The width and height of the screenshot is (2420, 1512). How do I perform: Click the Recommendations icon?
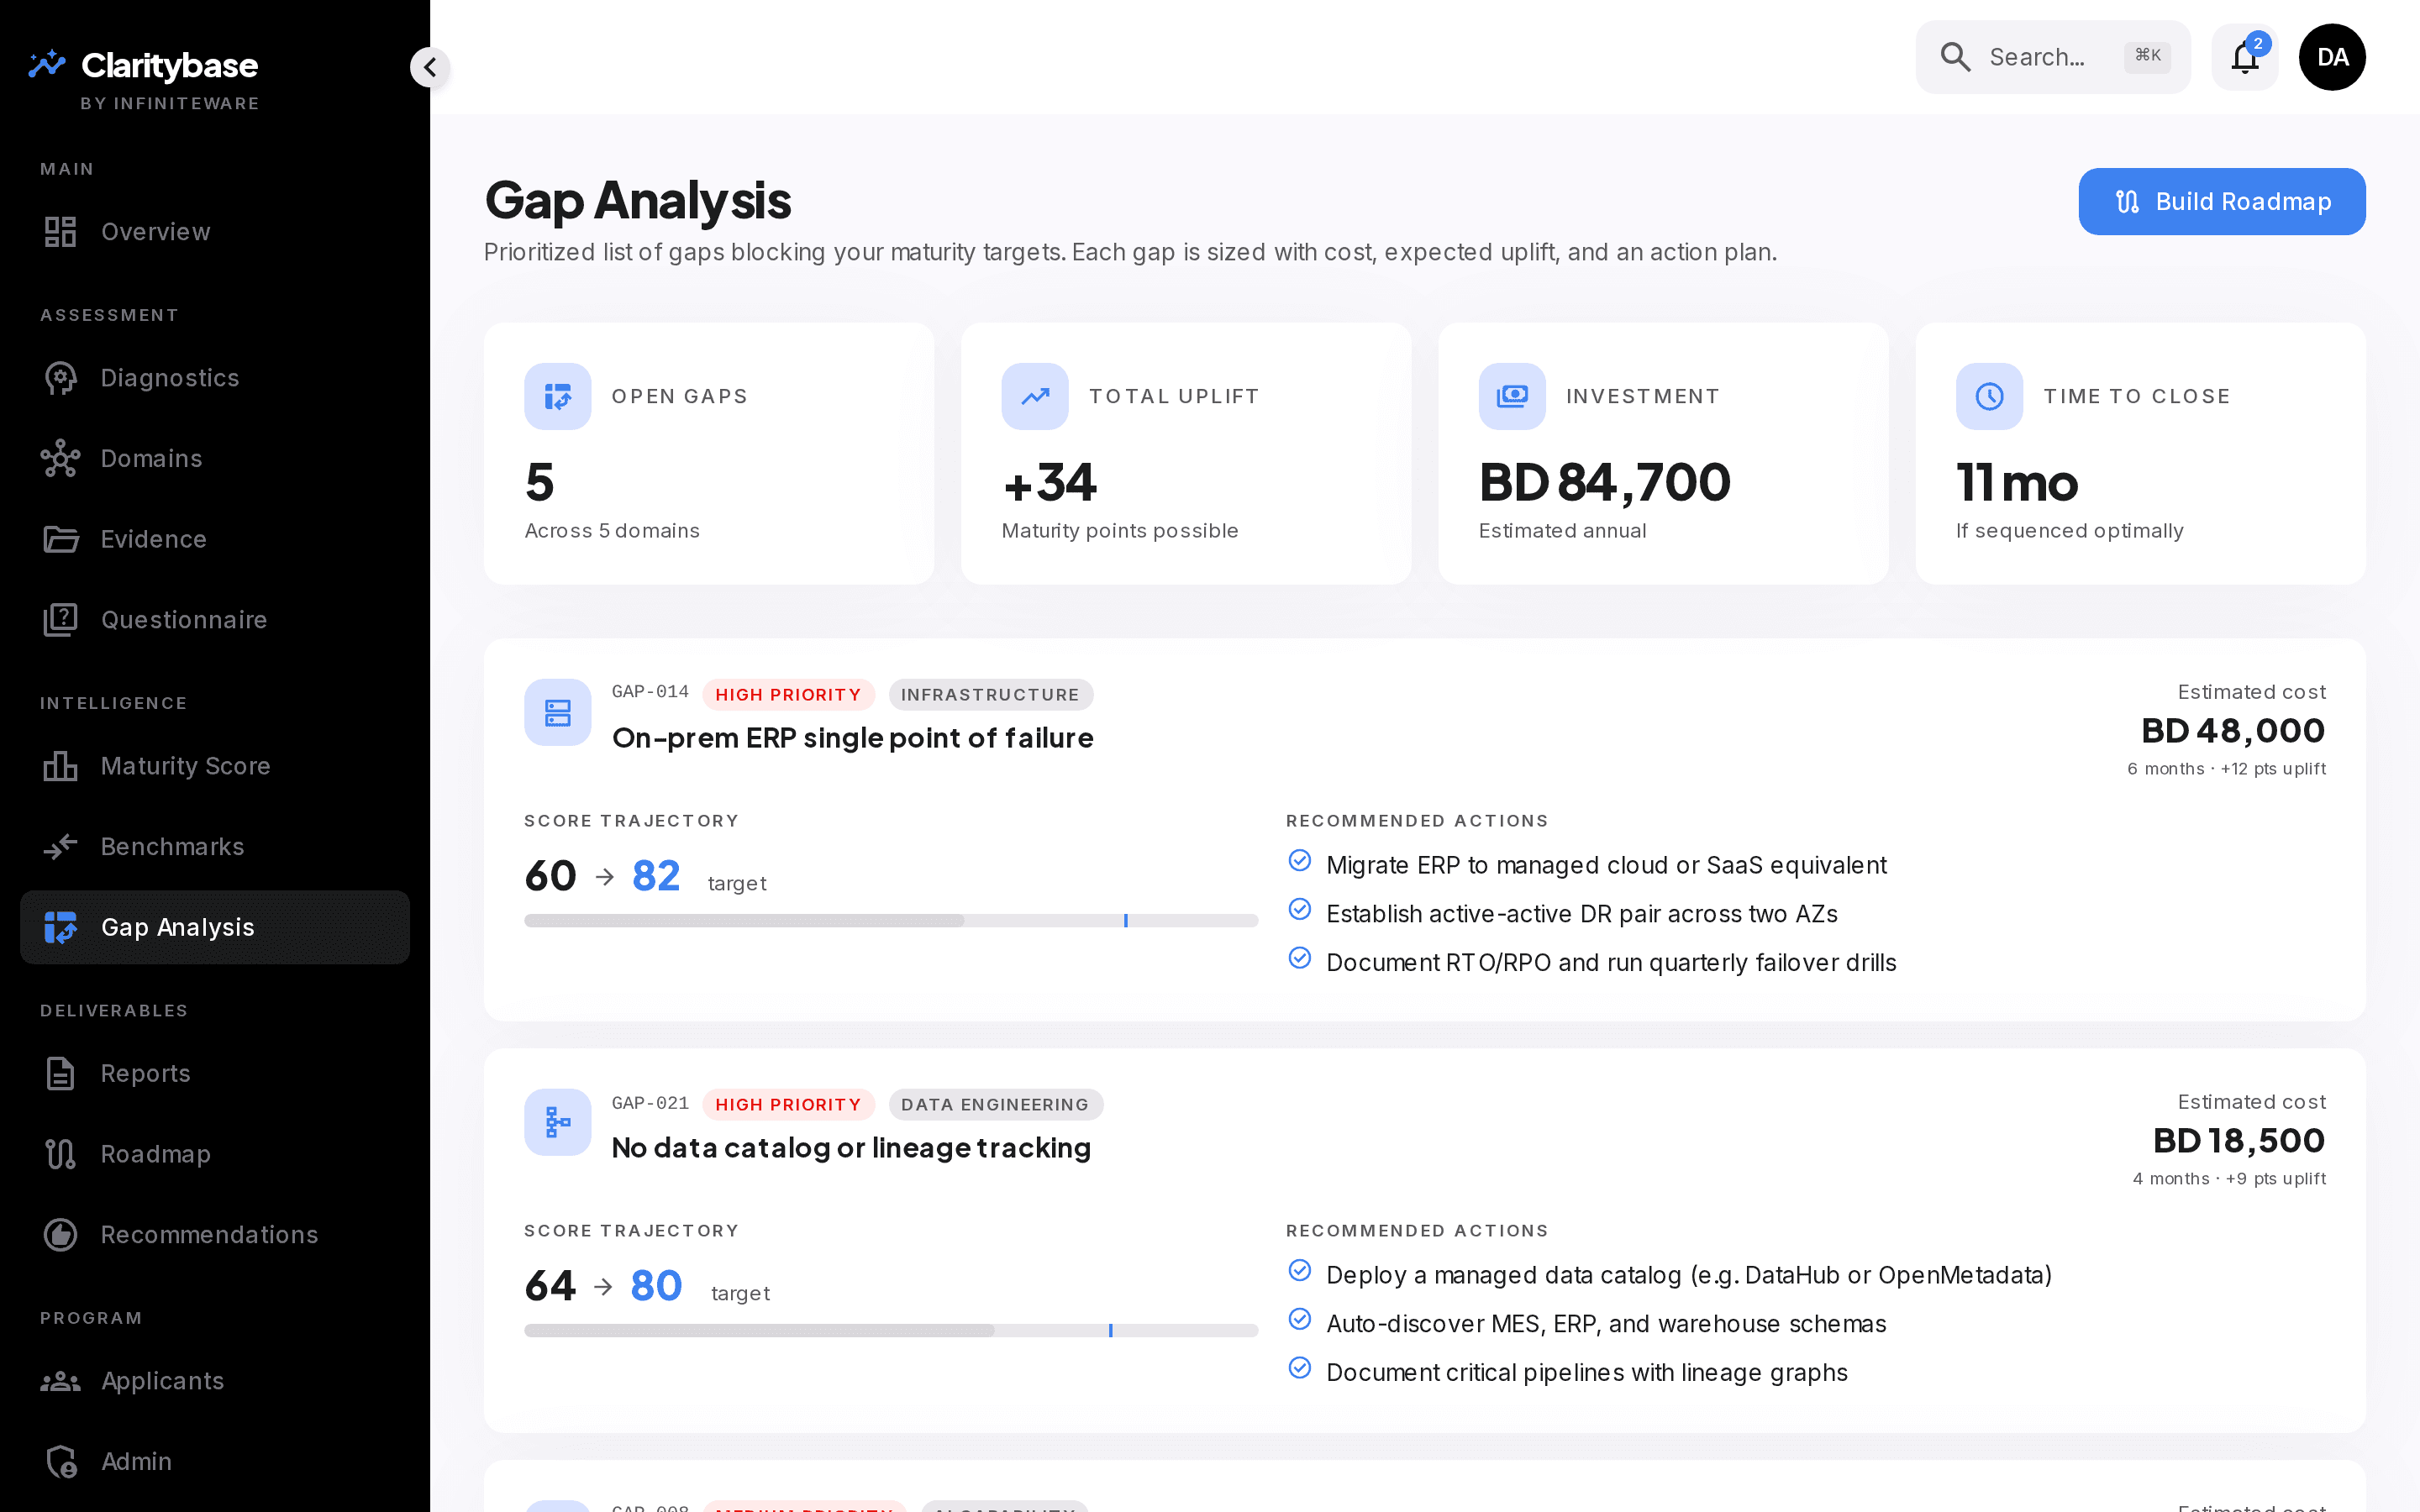[x=60, y=1235]
